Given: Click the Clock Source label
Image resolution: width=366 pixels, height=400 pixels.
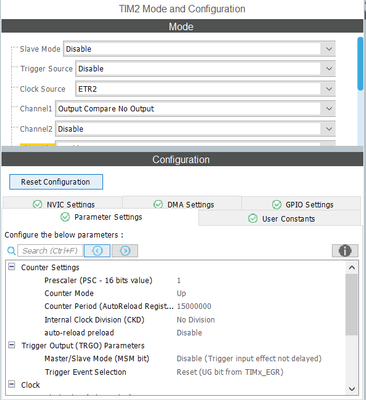Looking at the screenshot, I should [x=42, y=89].
